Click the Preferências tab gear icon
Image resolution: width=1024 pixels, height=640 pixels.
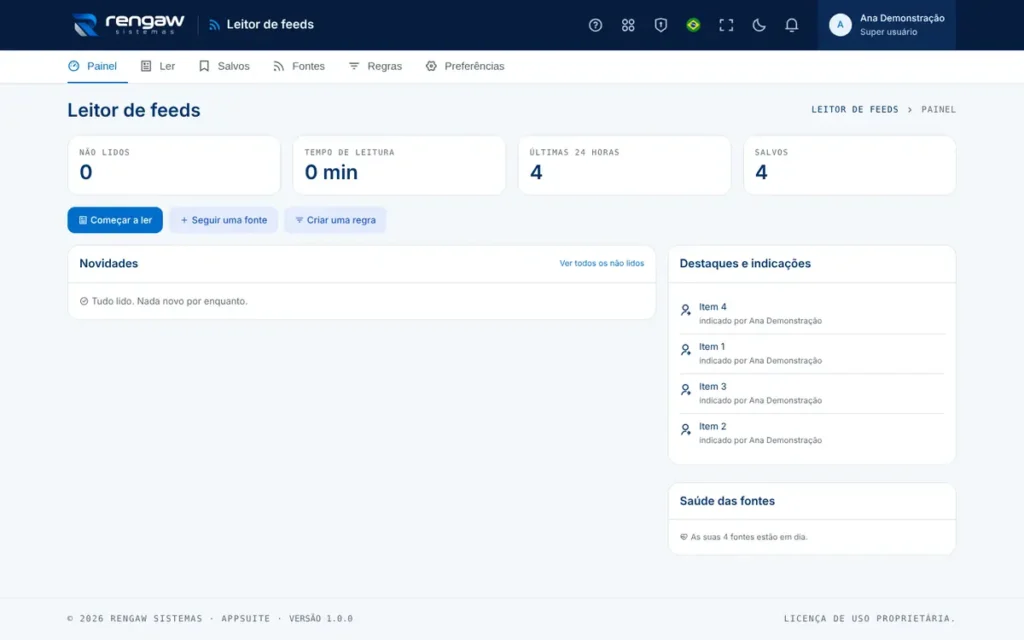[431, 66]
